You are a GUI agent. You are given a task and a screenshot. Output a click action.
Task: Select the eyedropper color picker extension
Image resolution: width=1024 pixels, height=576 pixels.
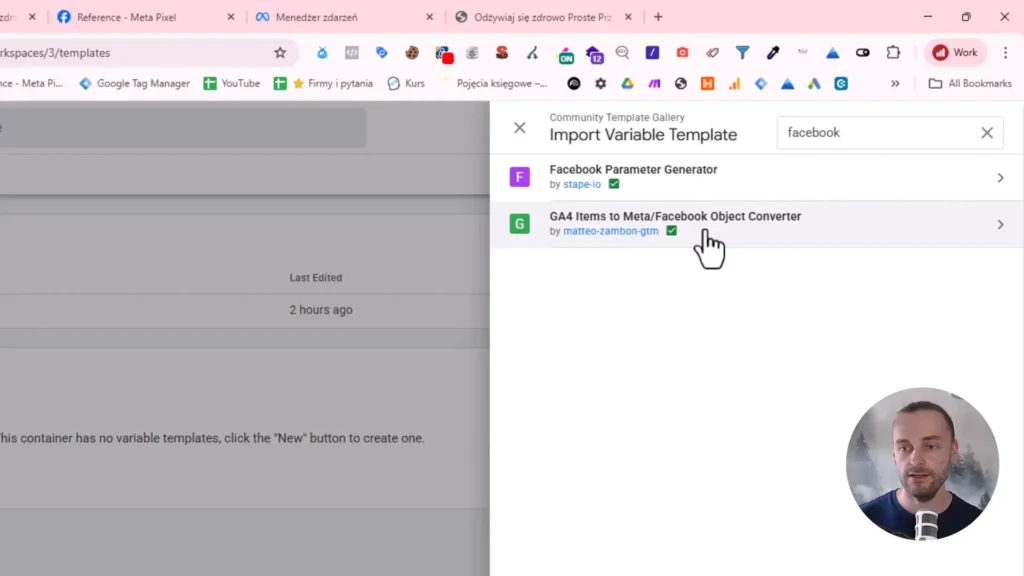click(x=773, y=53)
